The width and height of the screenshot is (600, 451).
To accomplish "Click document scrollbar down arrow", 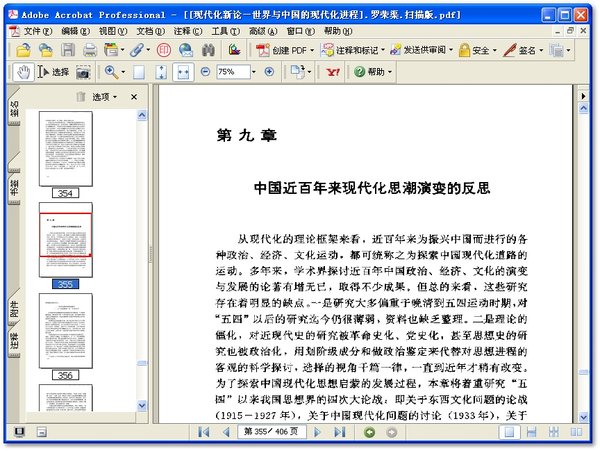I will point(584,417).
